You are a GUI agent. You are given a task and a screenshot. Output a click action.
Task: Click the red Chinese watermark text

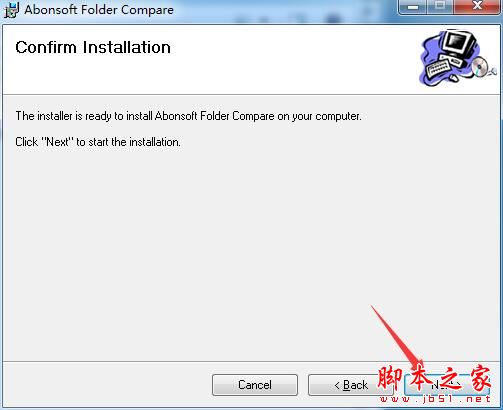click(x=435, y=378)
